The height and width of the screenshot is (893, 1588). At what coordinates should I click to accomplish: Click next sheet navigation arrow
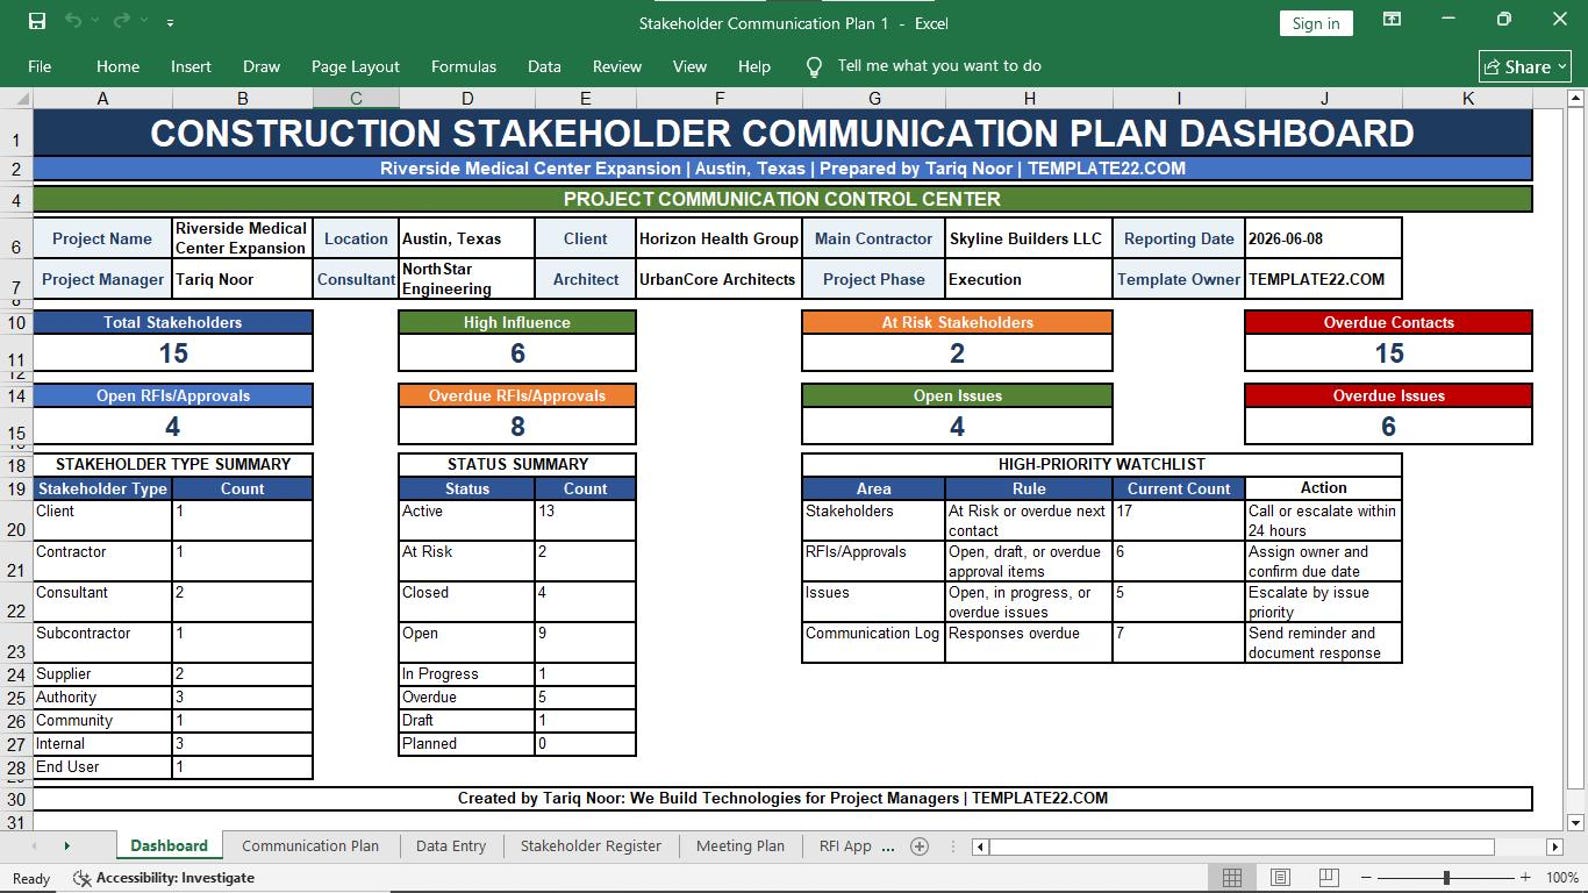[x=67, y=846]
